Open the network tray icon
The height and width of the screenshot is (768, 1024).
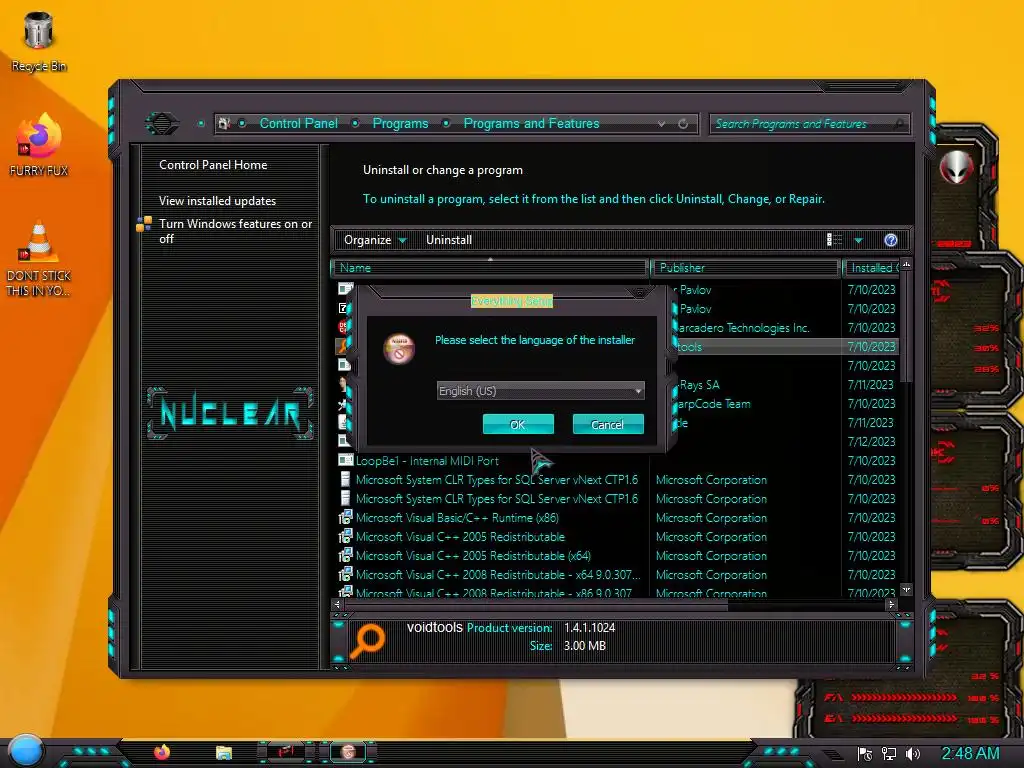(888, 754)
